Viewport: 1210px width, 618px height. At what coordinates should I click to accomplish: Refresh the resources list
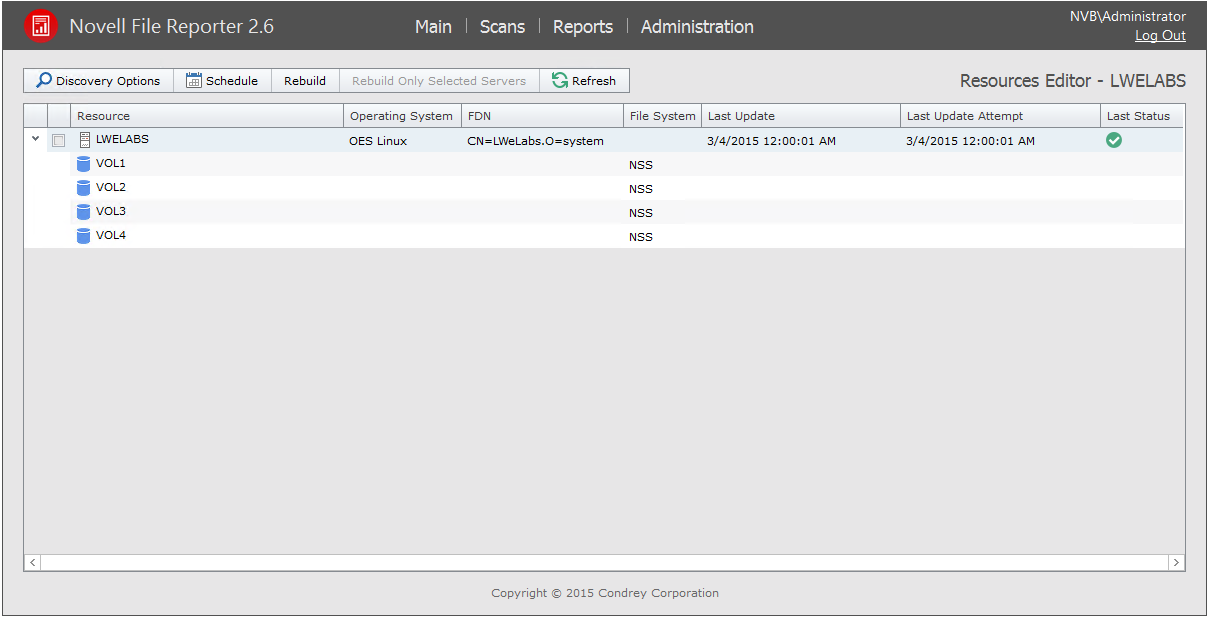584,81
